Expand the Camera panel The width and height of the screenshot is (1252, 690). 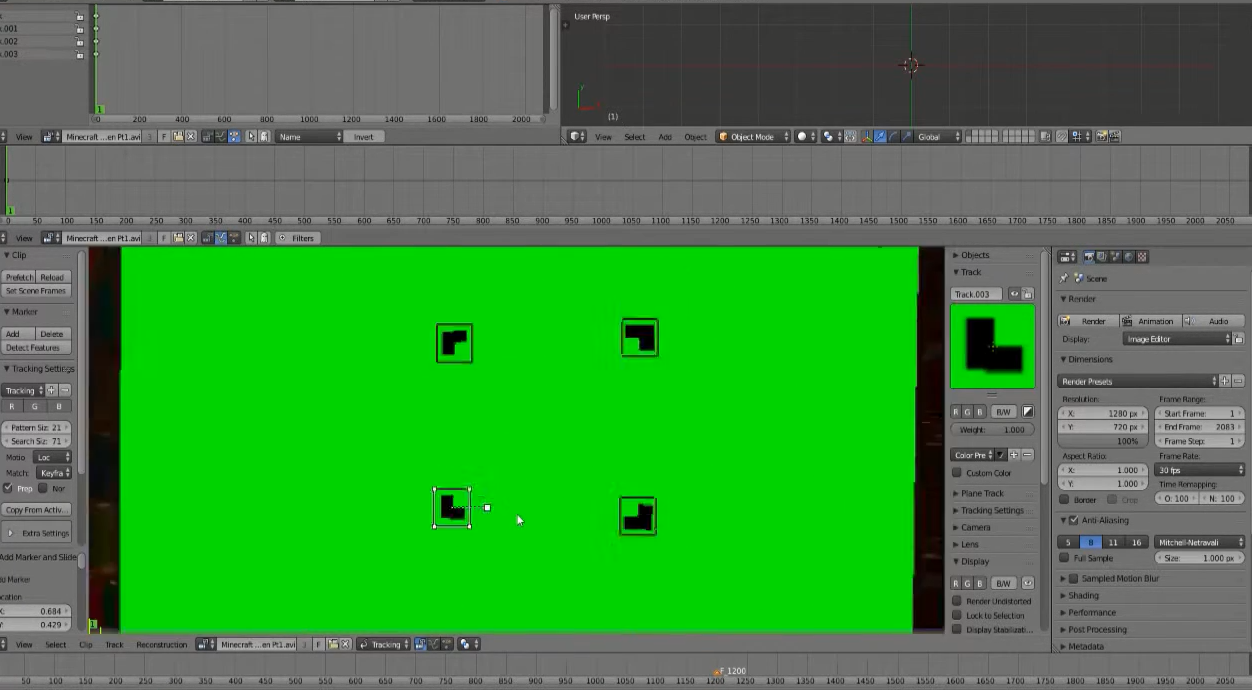(975, 527)
